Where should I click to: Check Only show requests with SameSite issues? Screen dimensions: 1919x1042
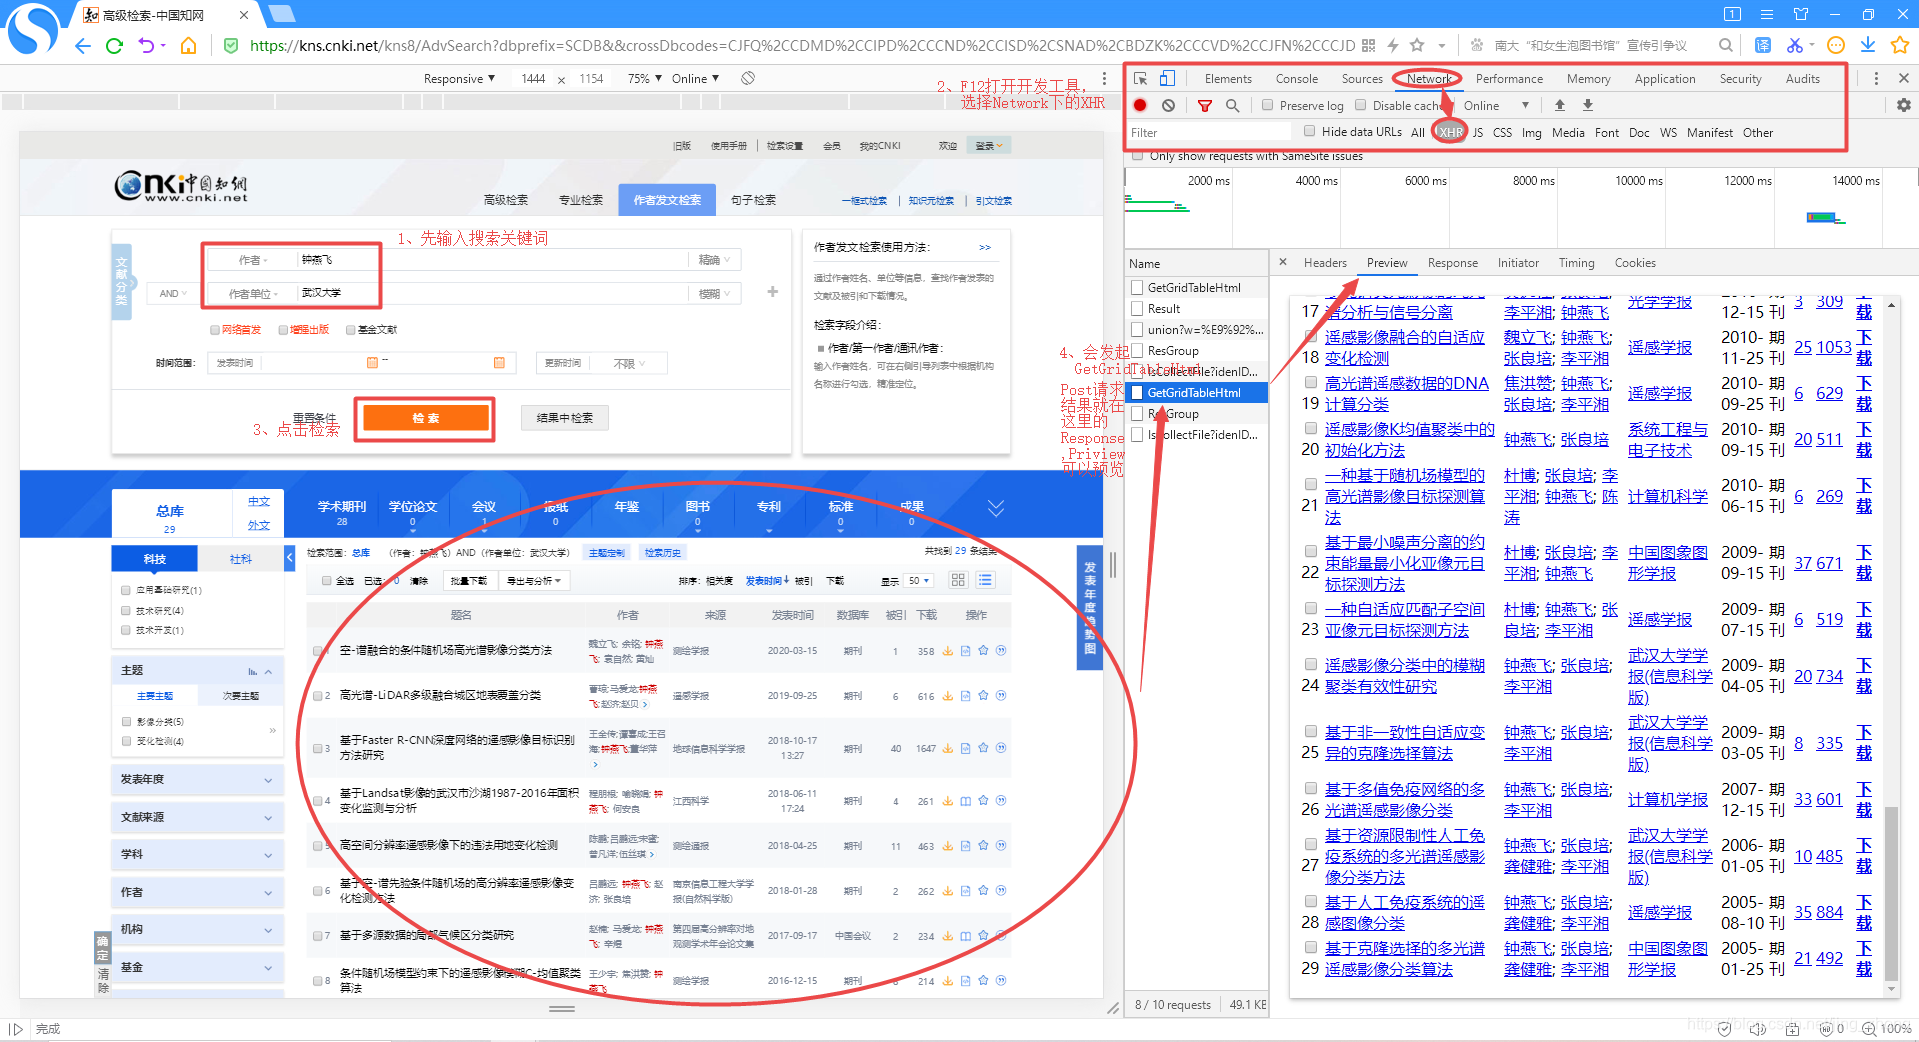[x=1137, y=156]
